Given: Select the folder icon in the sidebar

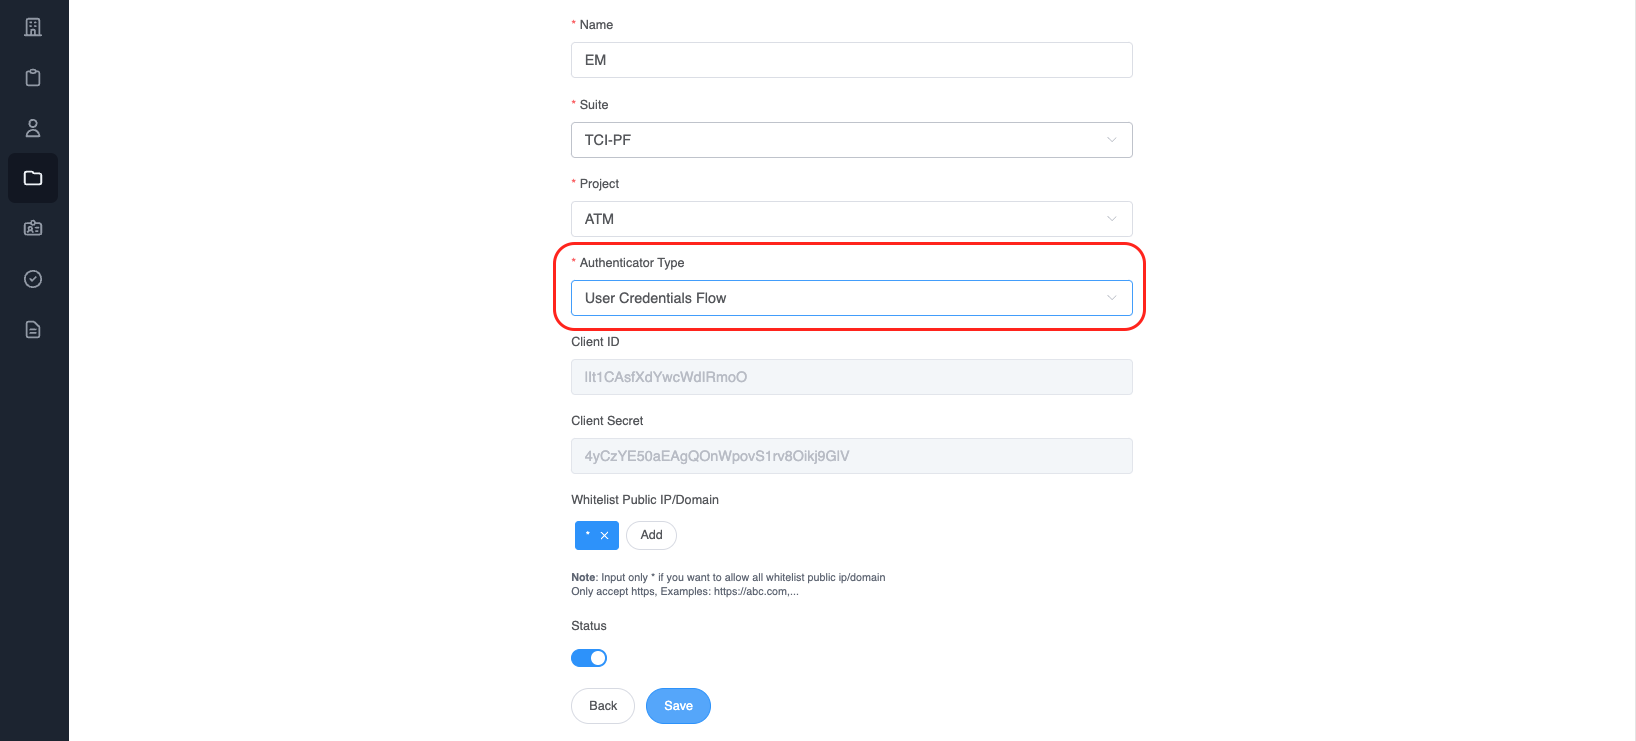Looking at the screenshot, I should tap(33, 178).
